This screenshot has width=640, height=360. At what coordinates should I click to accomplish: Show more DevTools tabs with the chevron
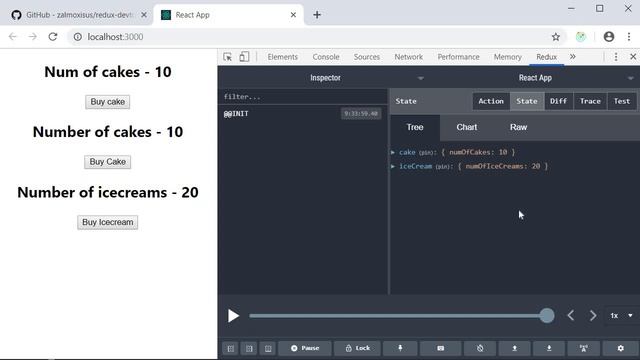[573, 57]
